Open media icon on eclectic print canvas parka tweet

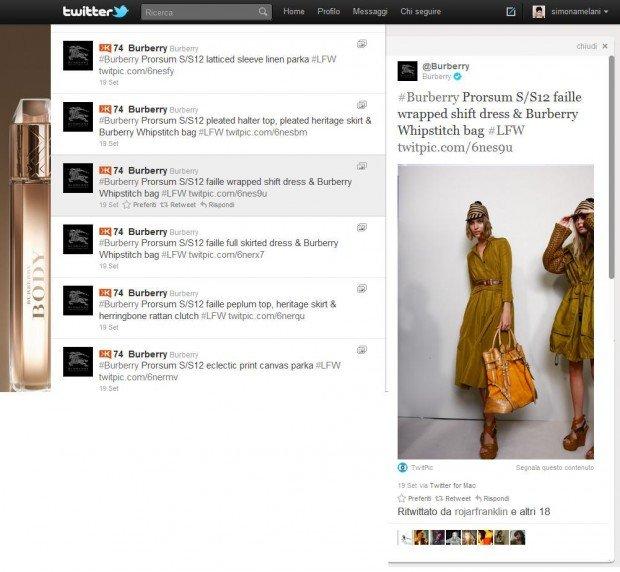pos(362,350)
